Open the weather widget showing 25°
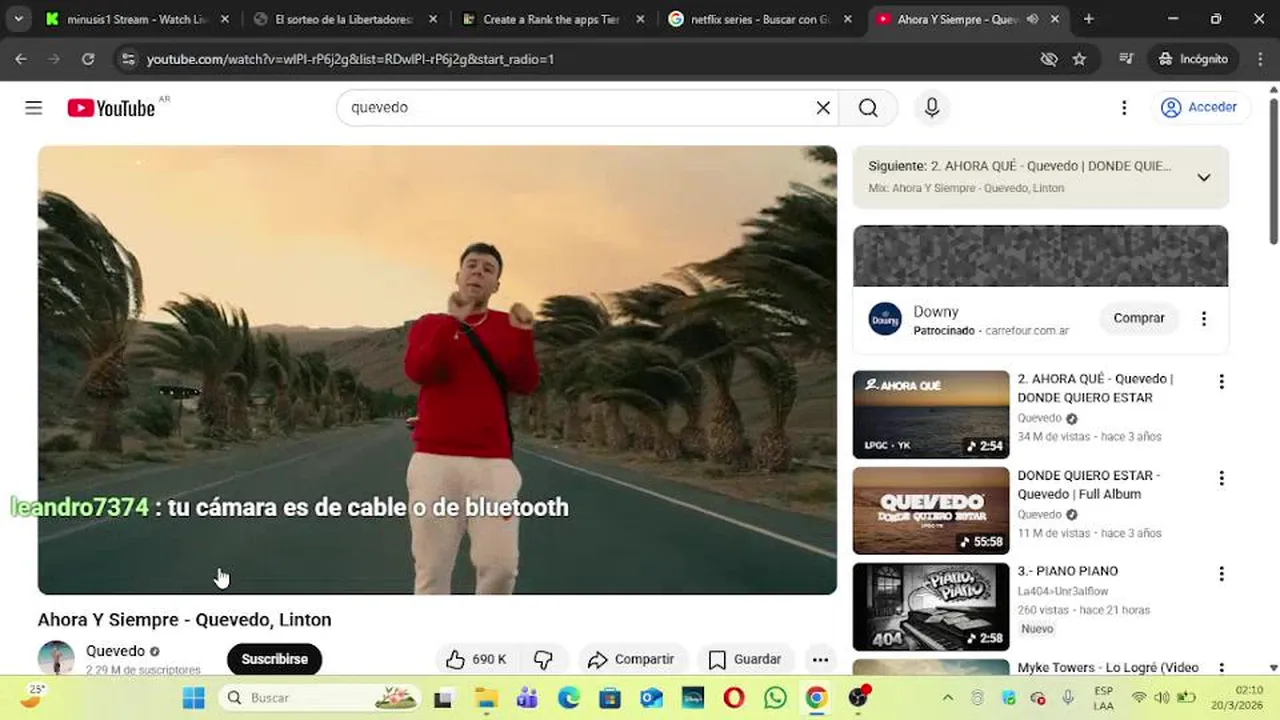This screenshot has width=1280, height=720. click(x=33, y=696)
